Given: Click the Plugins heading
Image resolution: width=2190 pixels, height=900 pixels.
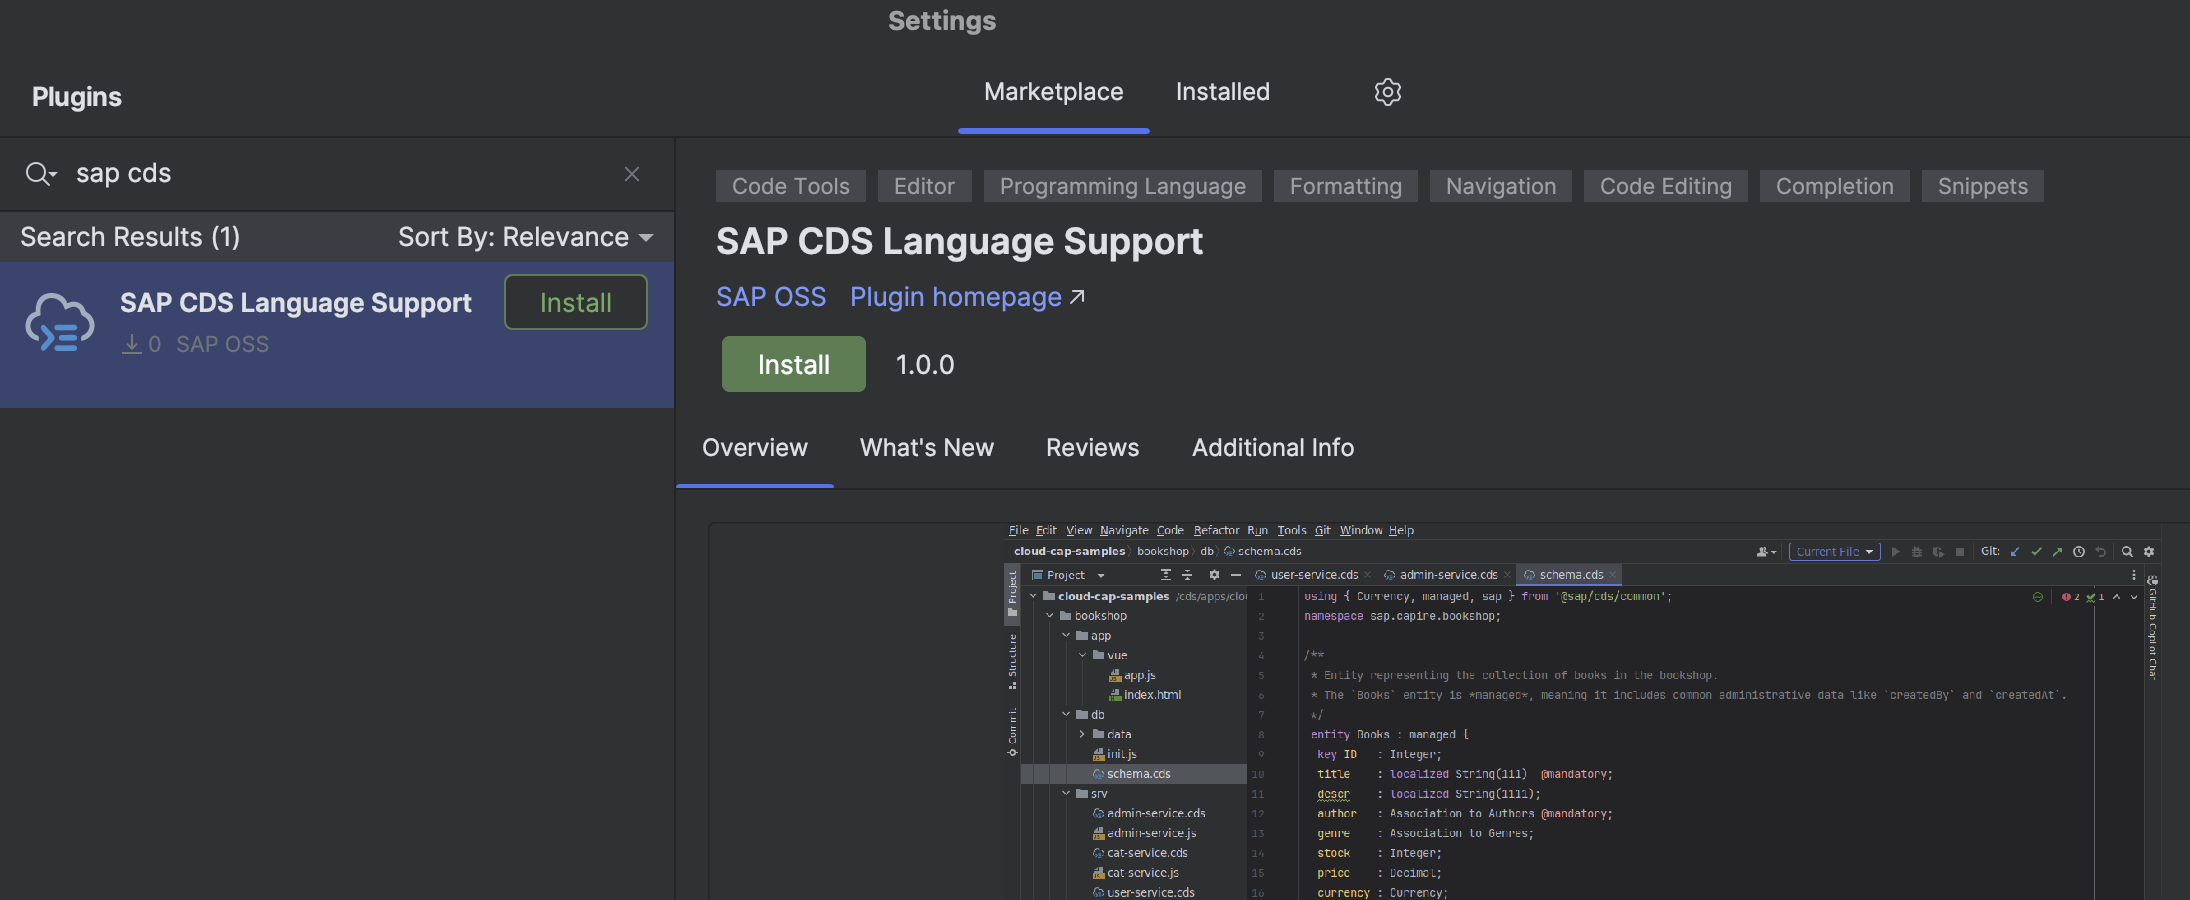Looking at the screenshot, I should 77,97.
